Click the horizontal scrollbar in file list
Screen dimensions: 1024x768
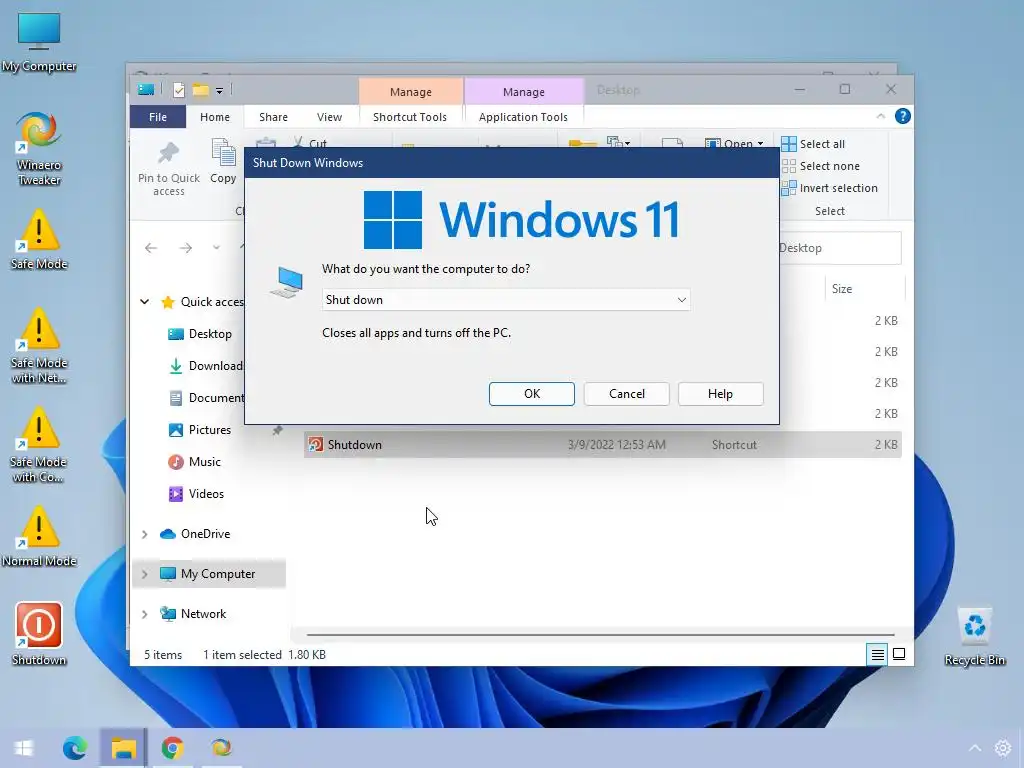[x=600, y=634]
